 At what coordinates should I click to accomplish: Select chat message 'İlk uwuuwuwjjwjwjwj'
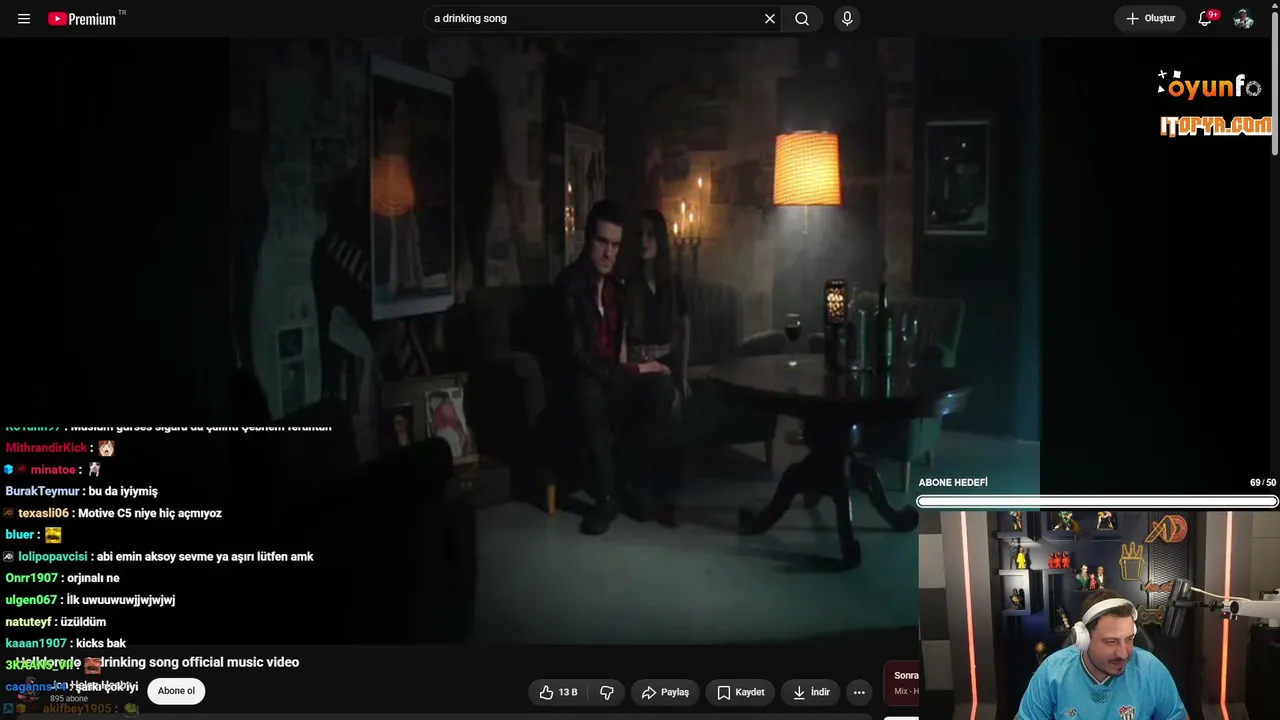[x=121, y=600]
